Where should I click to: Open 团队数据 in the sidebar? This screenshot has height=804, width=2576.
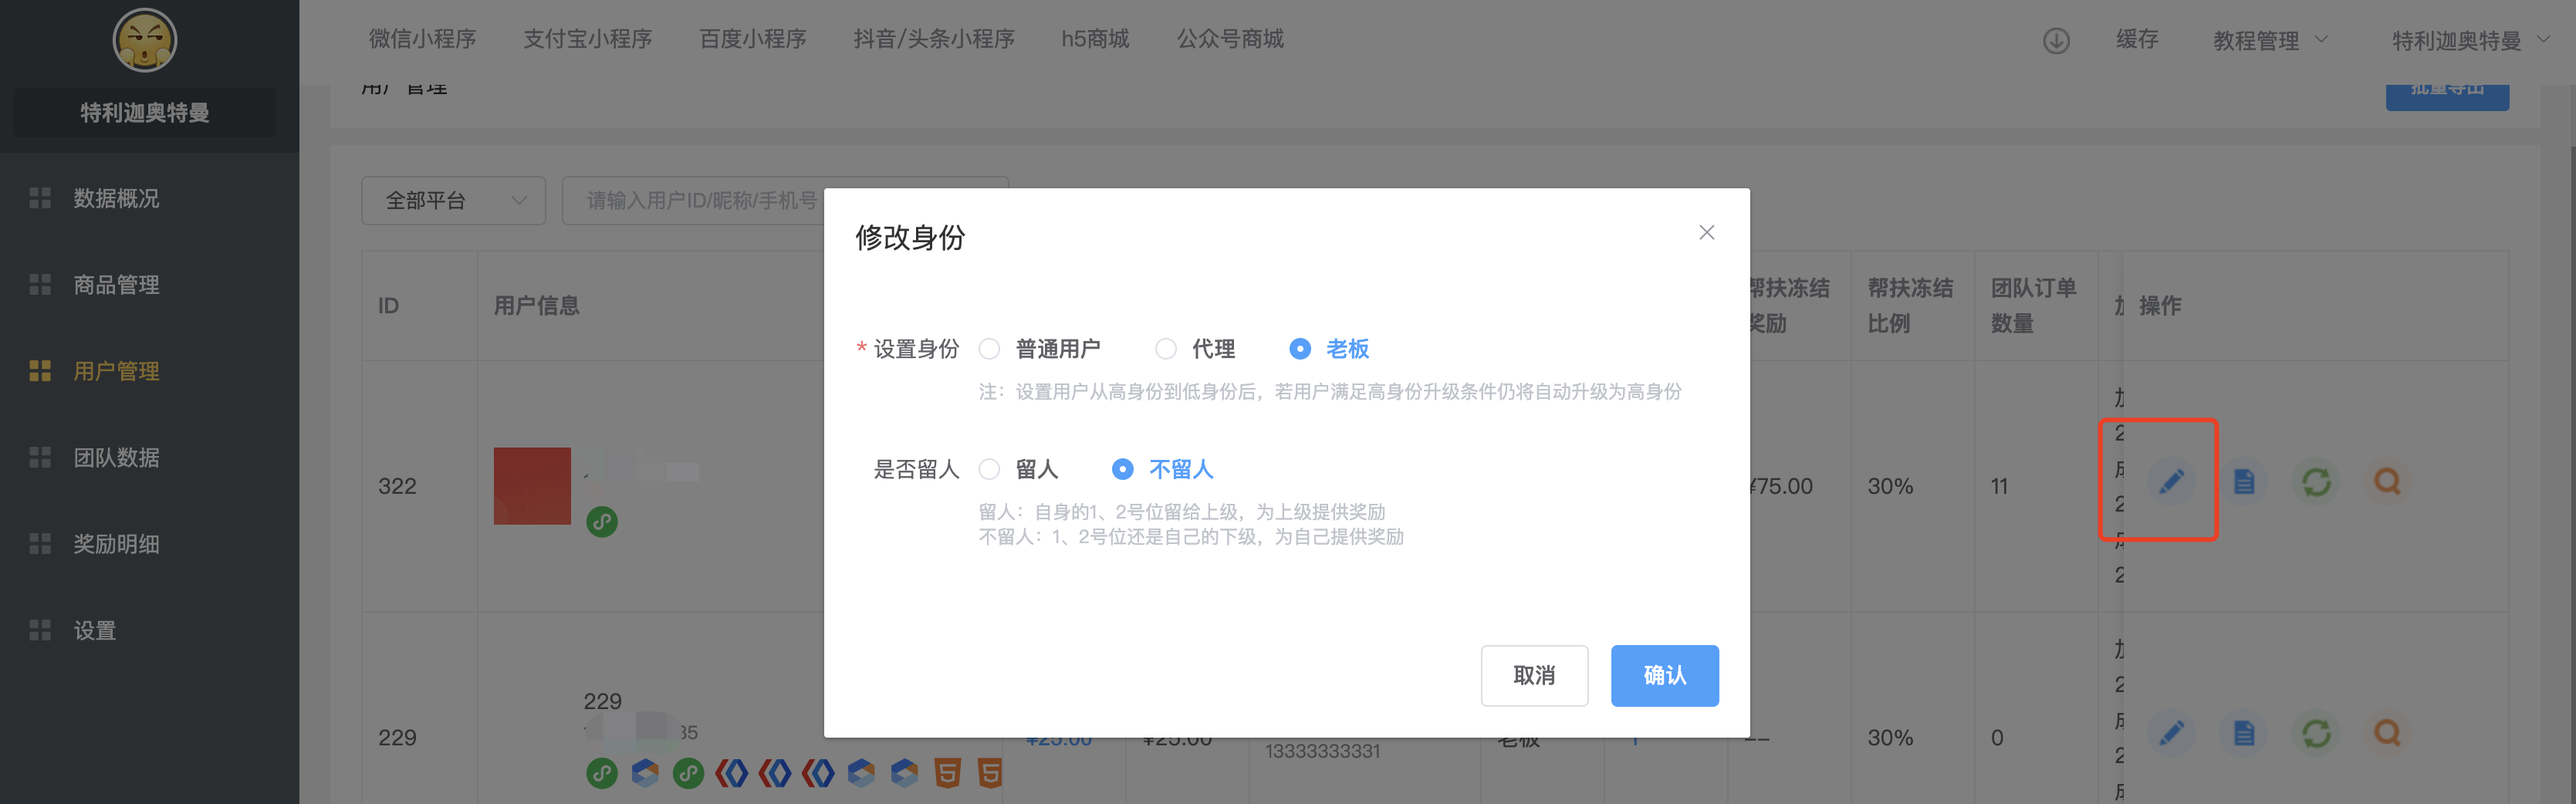116,458
